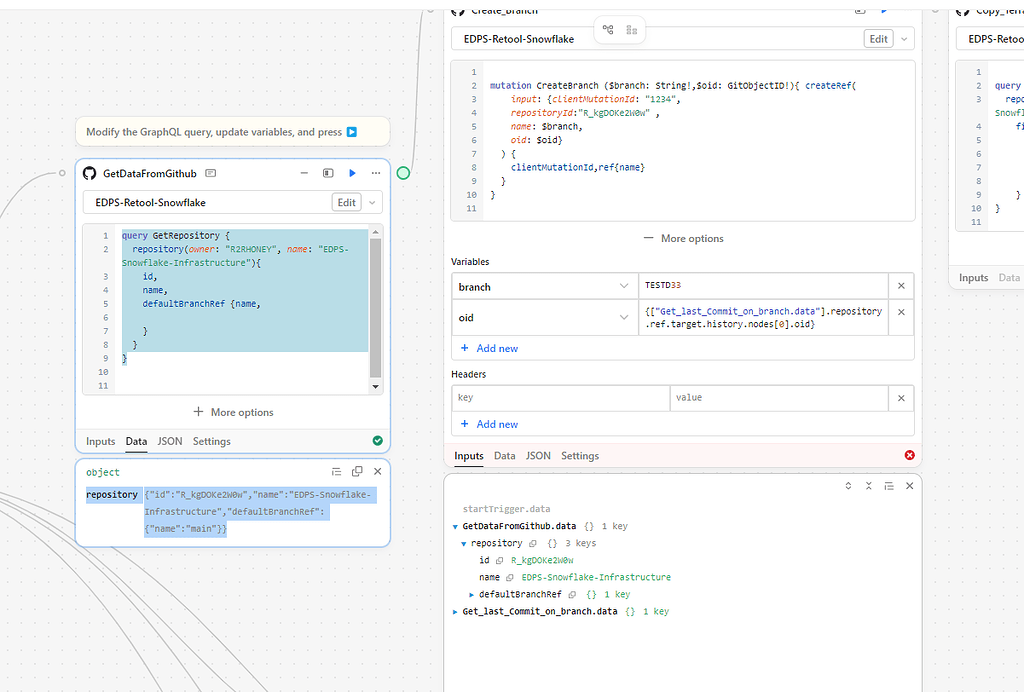This screenshot has height=692, width=1024.
Task: Click the GitHub logo on GetDataFromGithub block
Action: (89, 173)
